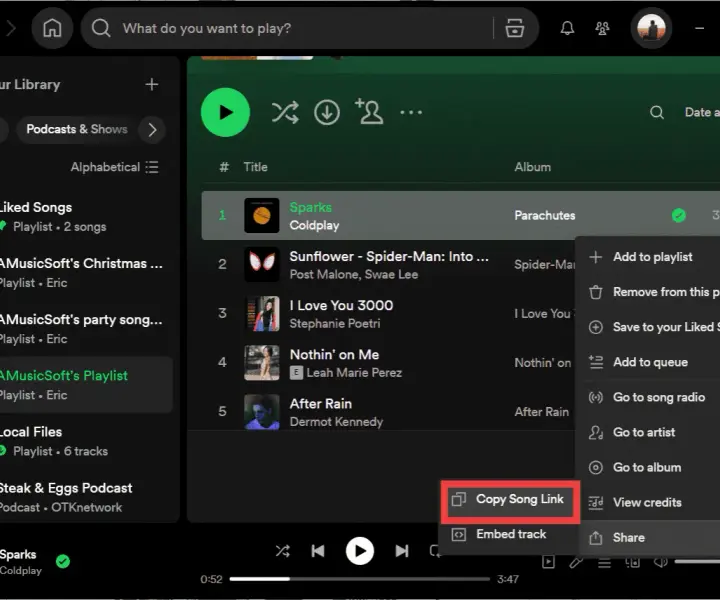Enable shuffle for this playlist
Screen dimensions: 720x600
point(285,112)
